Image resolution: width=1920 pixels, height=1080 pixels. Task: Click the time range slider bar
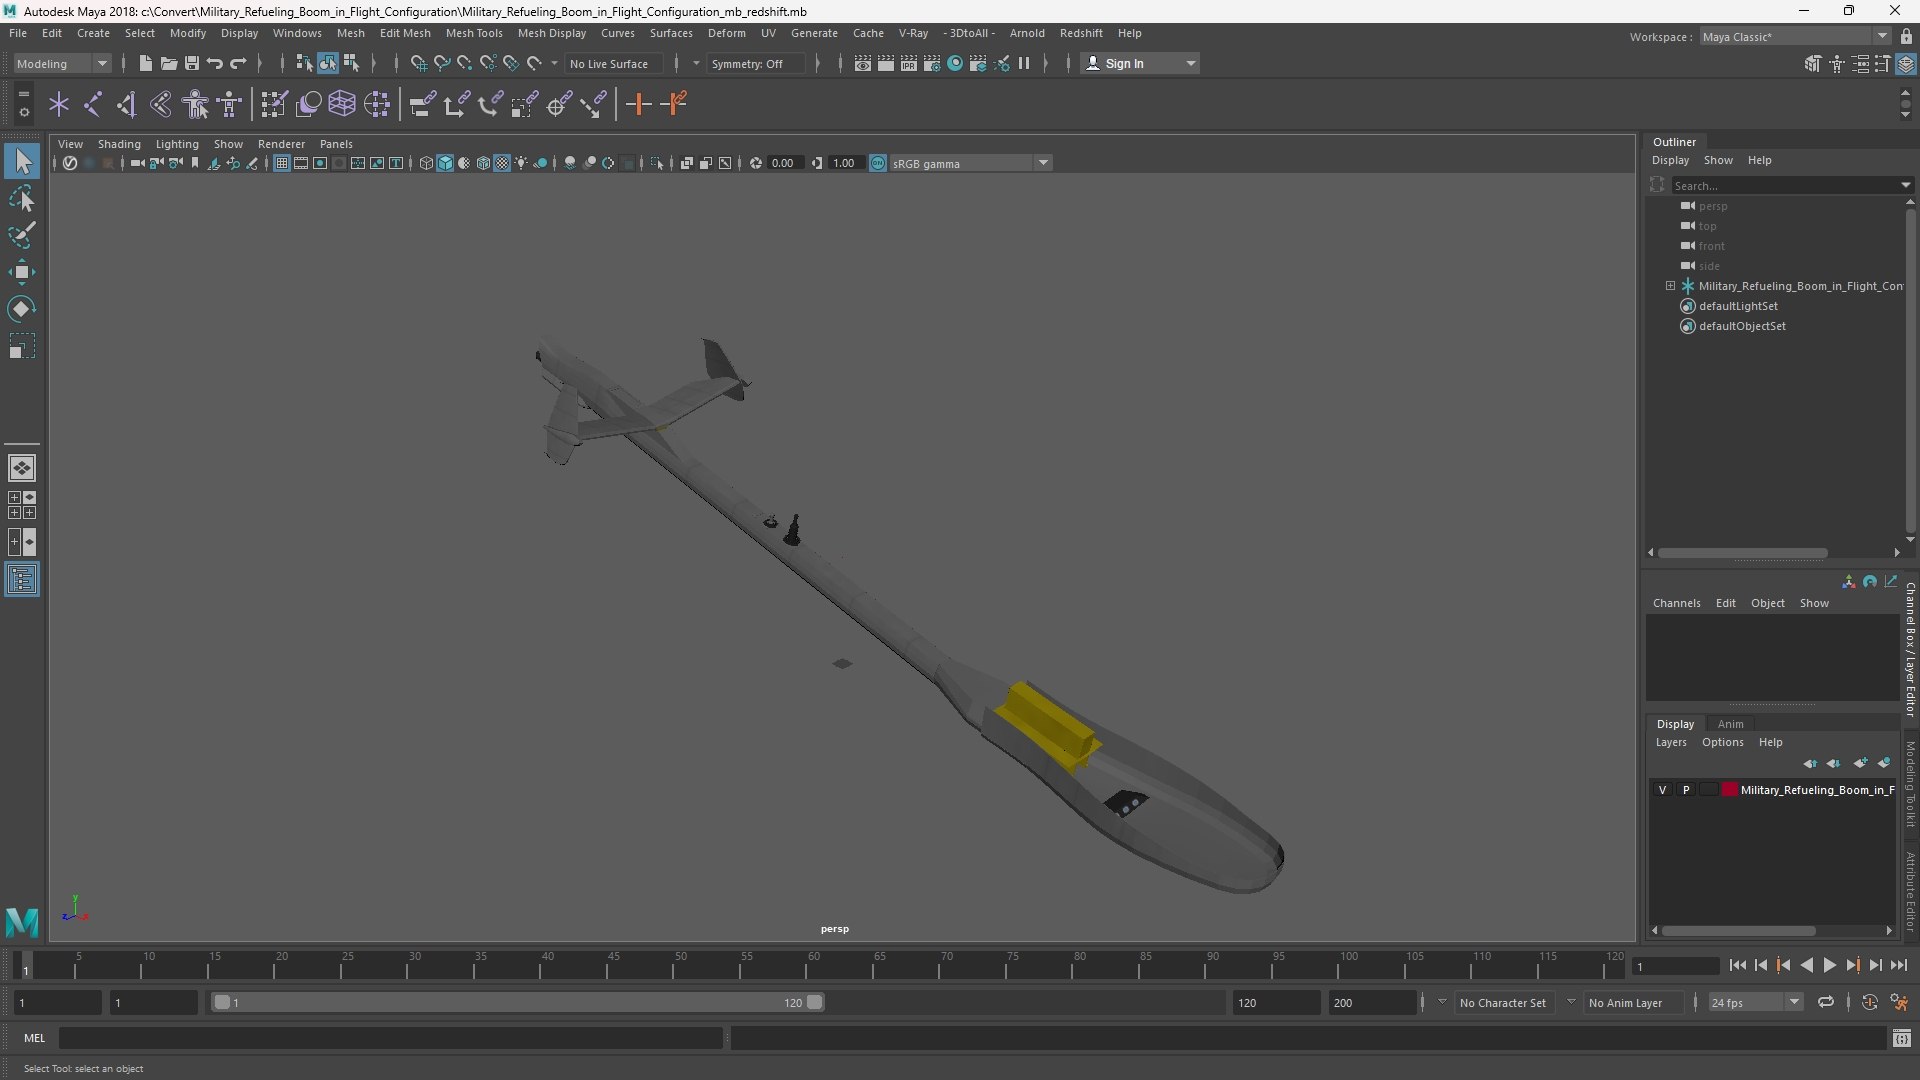(518, 1002)
